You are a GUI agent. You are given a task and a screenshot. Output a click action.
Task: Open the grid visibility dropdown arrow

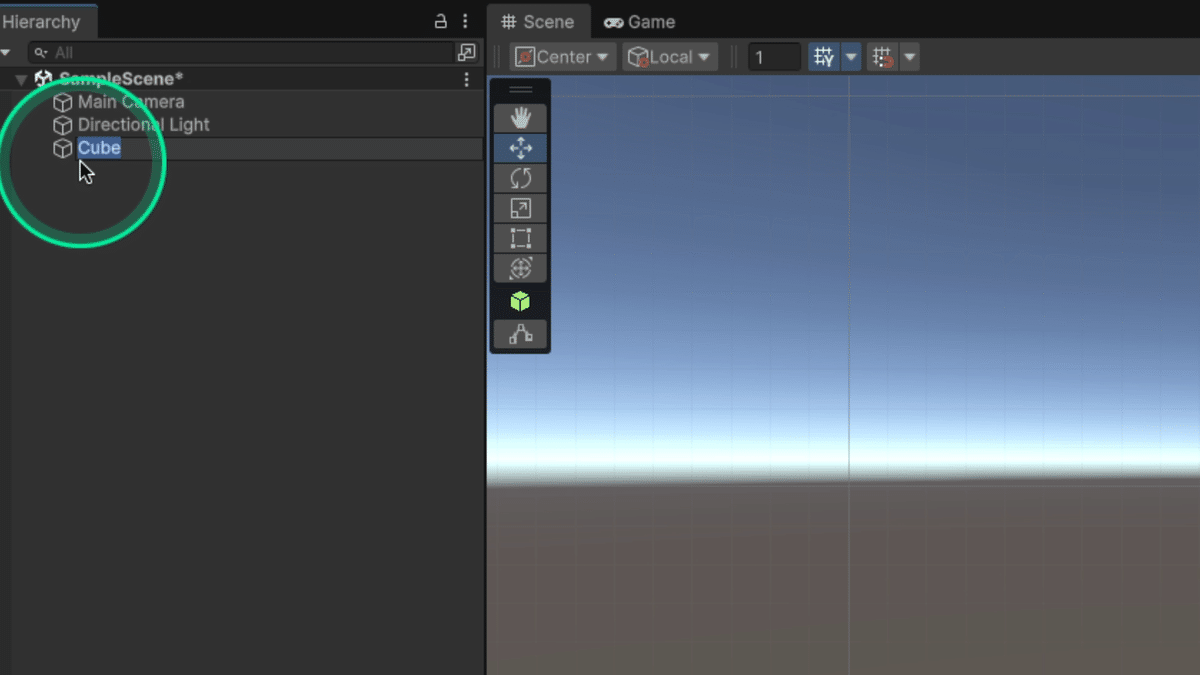851,57
